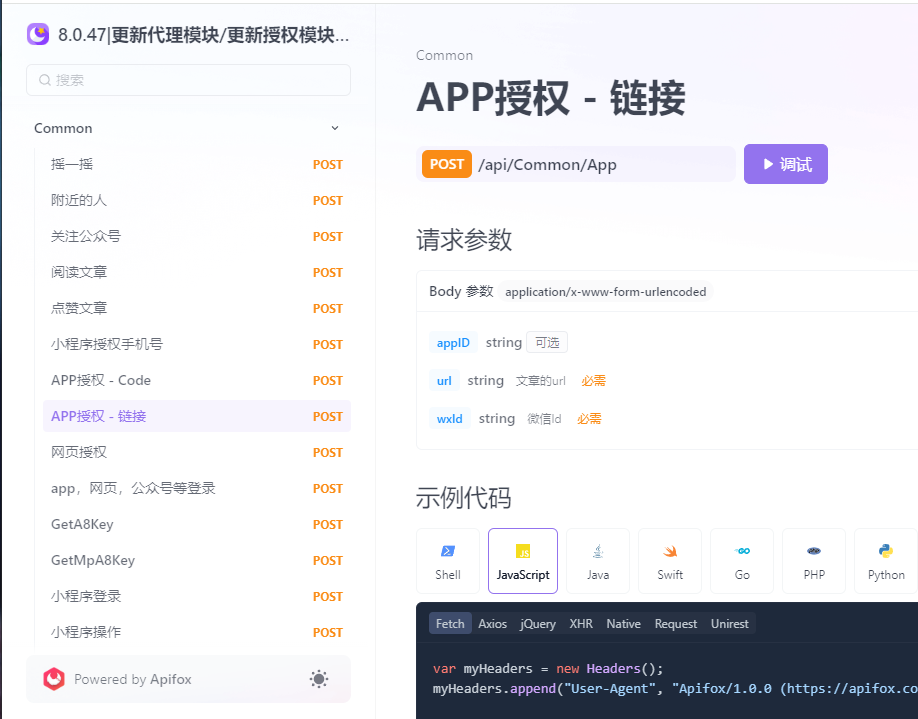Click the wxId parameter link

pos(449,418)
